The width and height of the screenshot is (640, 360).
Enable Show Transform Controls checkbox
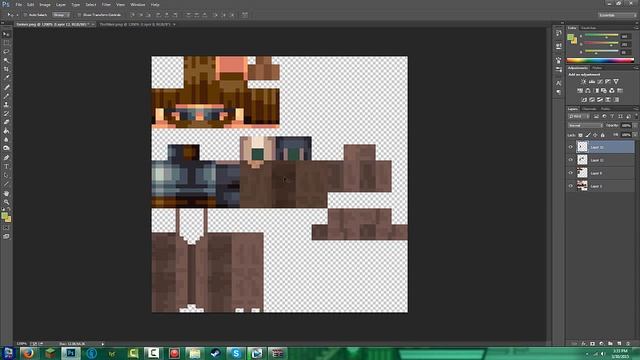pos(79,15)
